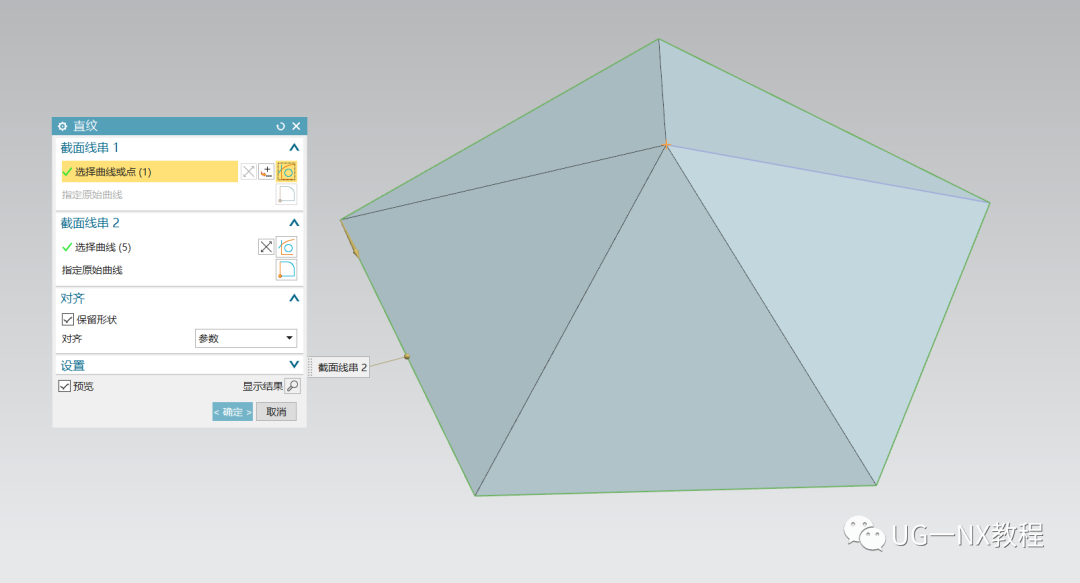
Task: Open the 对齐 dropdown showing 参数
Action: (x=246, y=338)
